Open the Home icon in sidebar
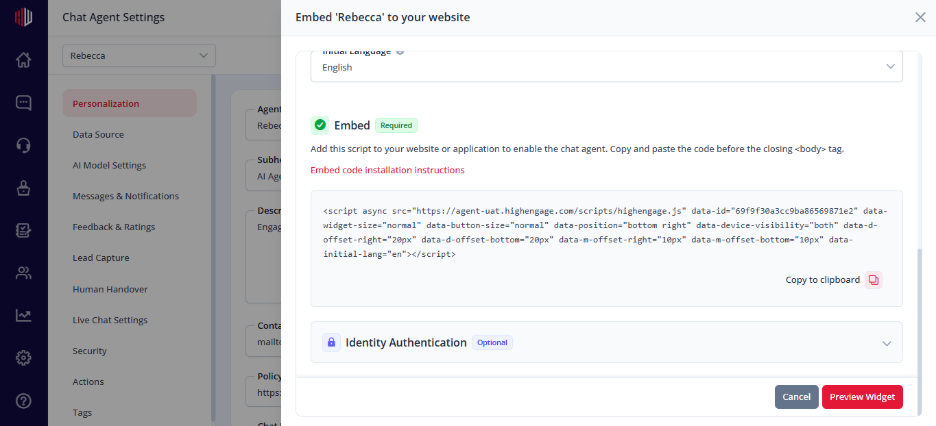This screenshot has height=426, width=936. (x=23, y=60)
